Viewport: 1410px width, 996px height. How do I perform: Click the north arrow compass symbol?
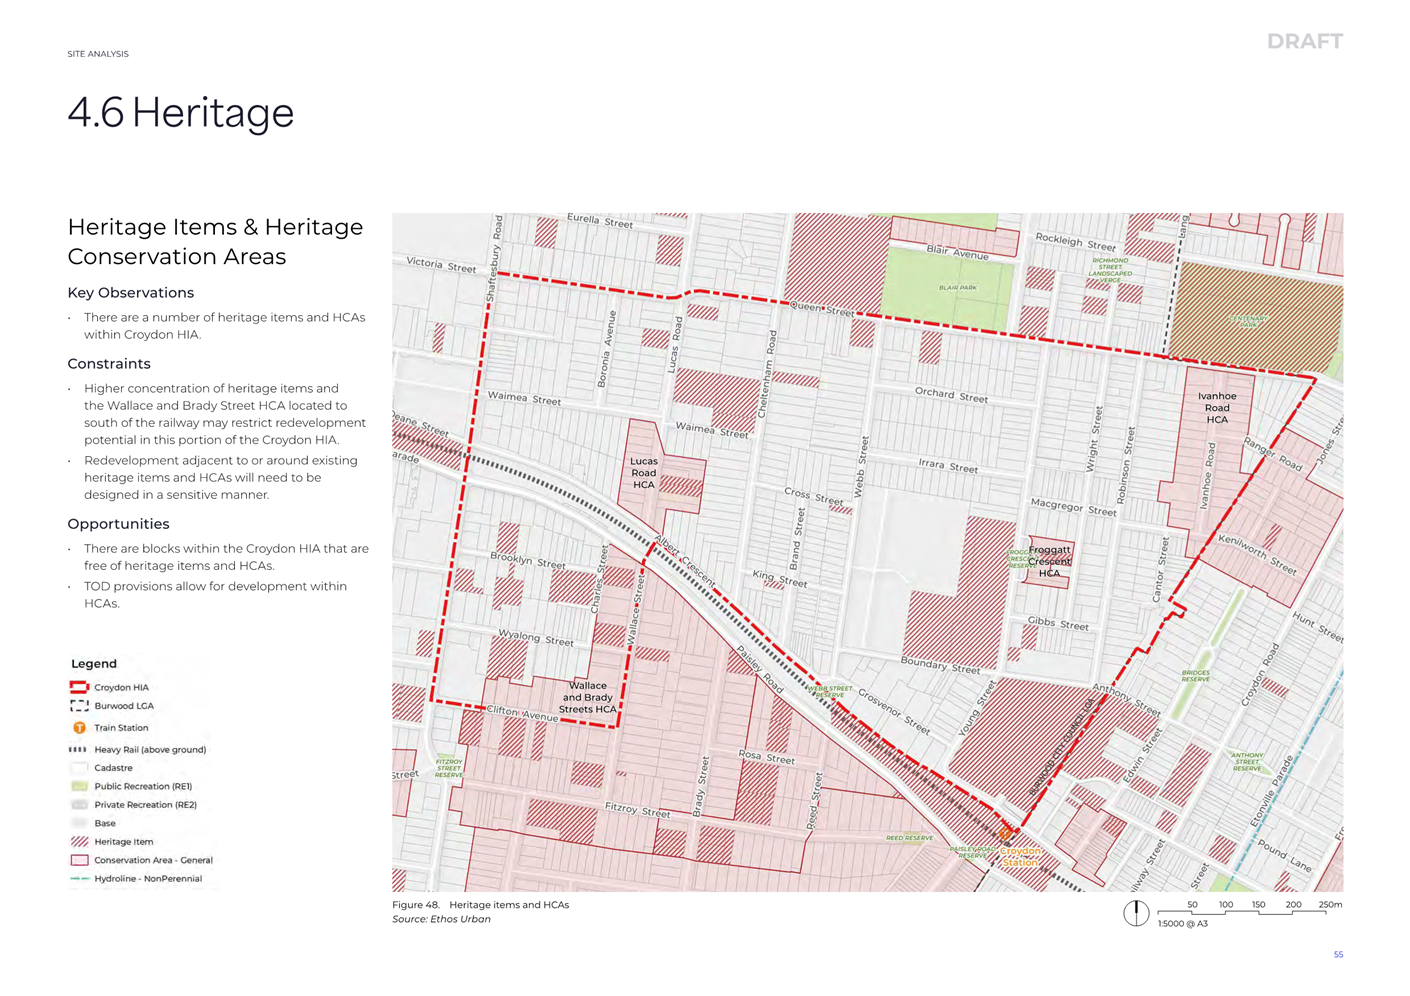1135,913
